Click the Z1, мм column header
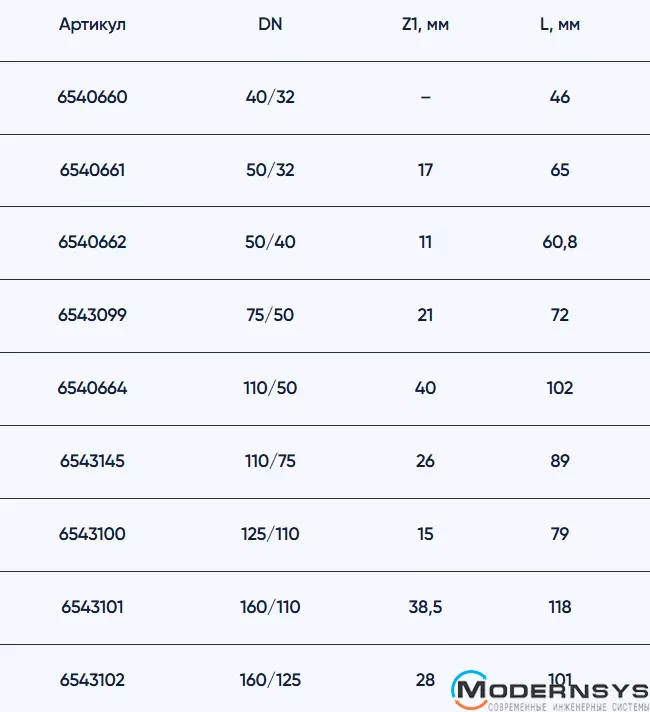Viewport: 650px width, 712px height. coord(425,25)
